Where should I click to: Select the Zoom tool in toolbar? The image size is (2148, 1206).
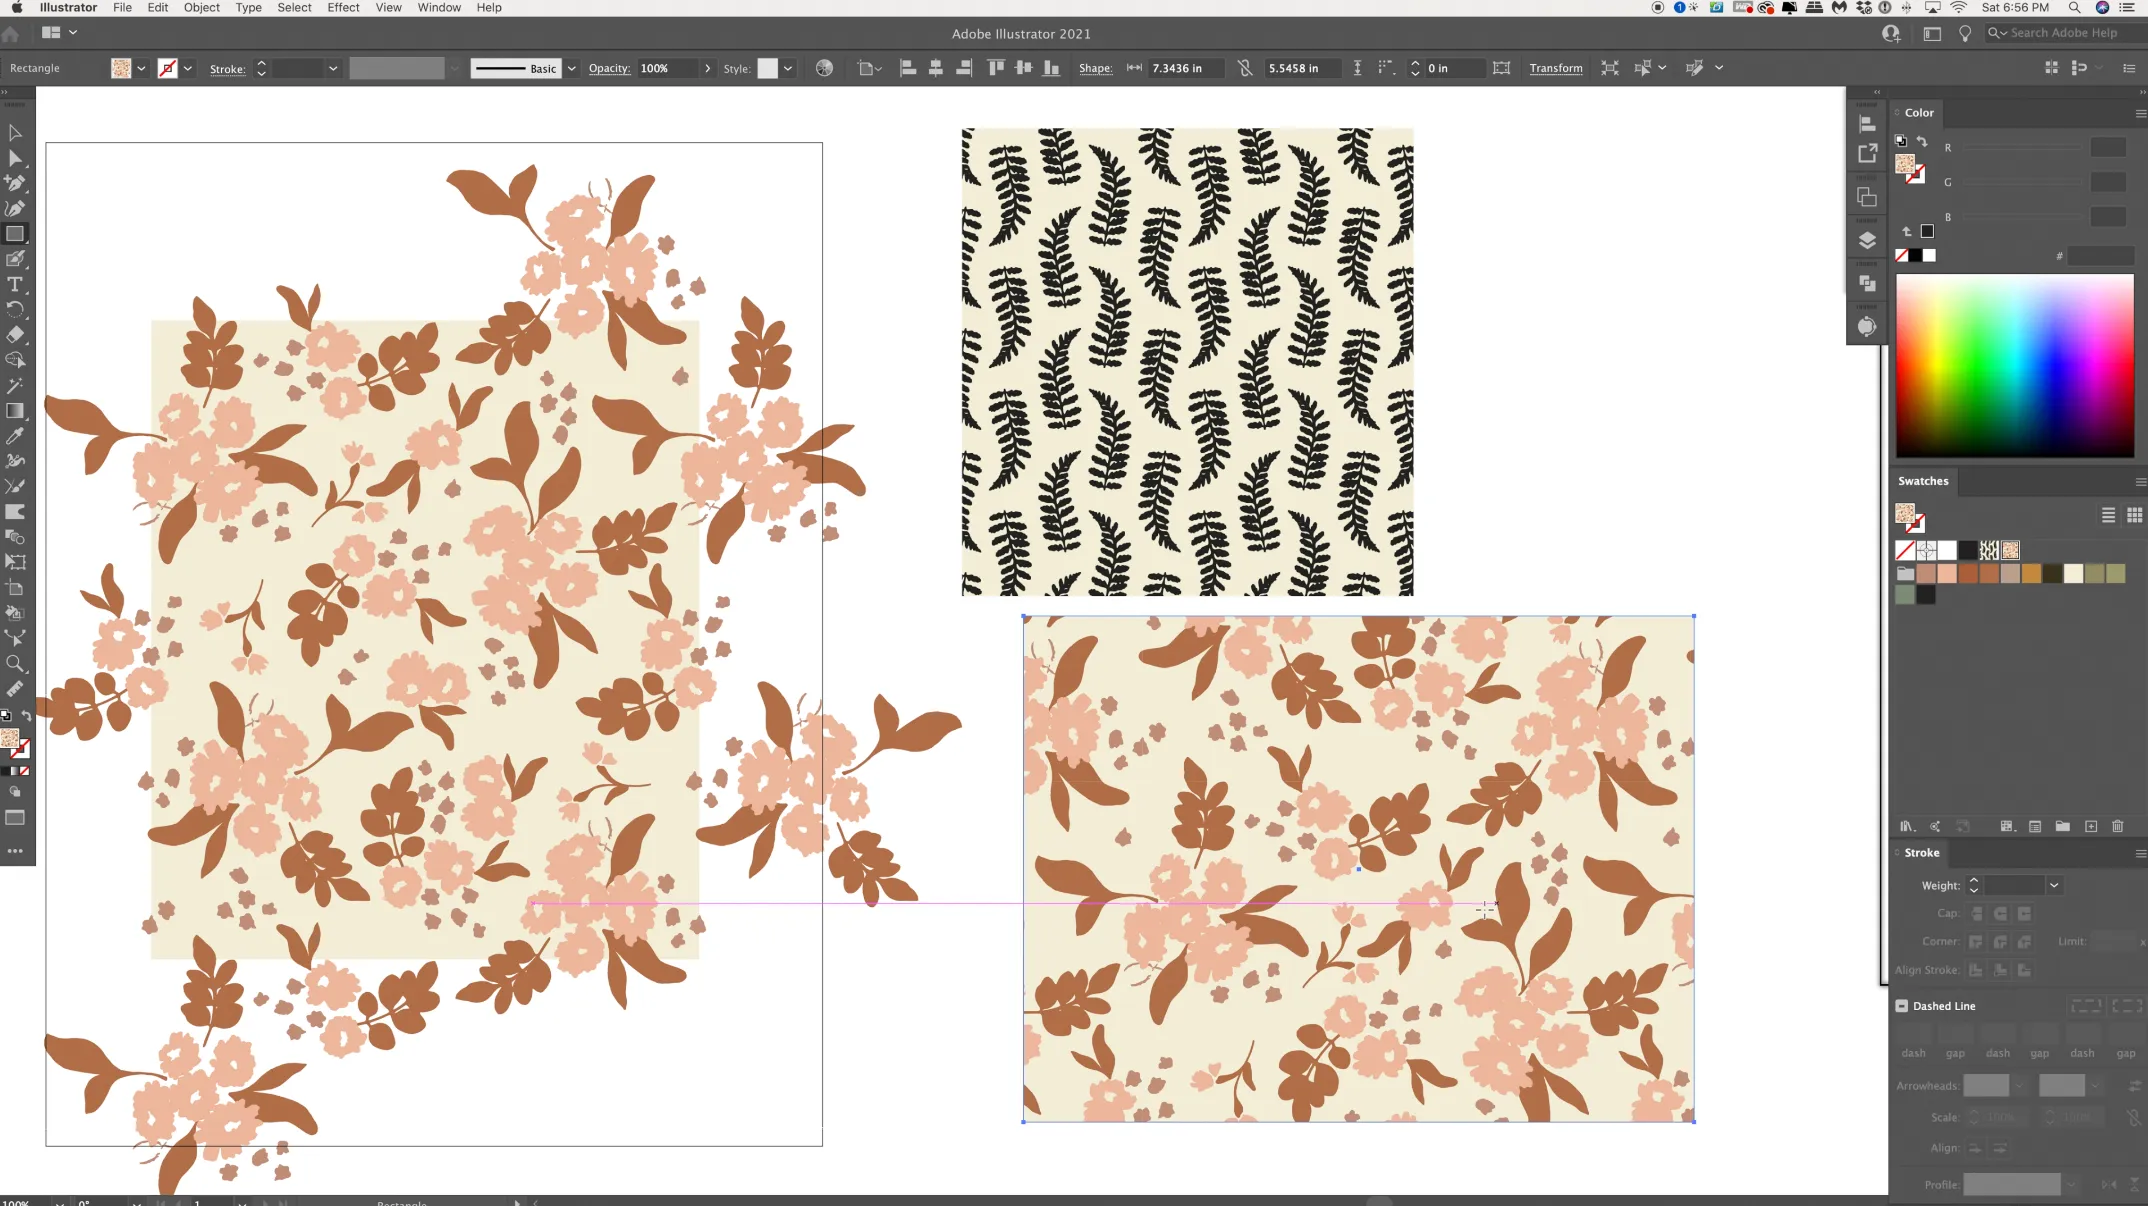[x=15, y=663]
